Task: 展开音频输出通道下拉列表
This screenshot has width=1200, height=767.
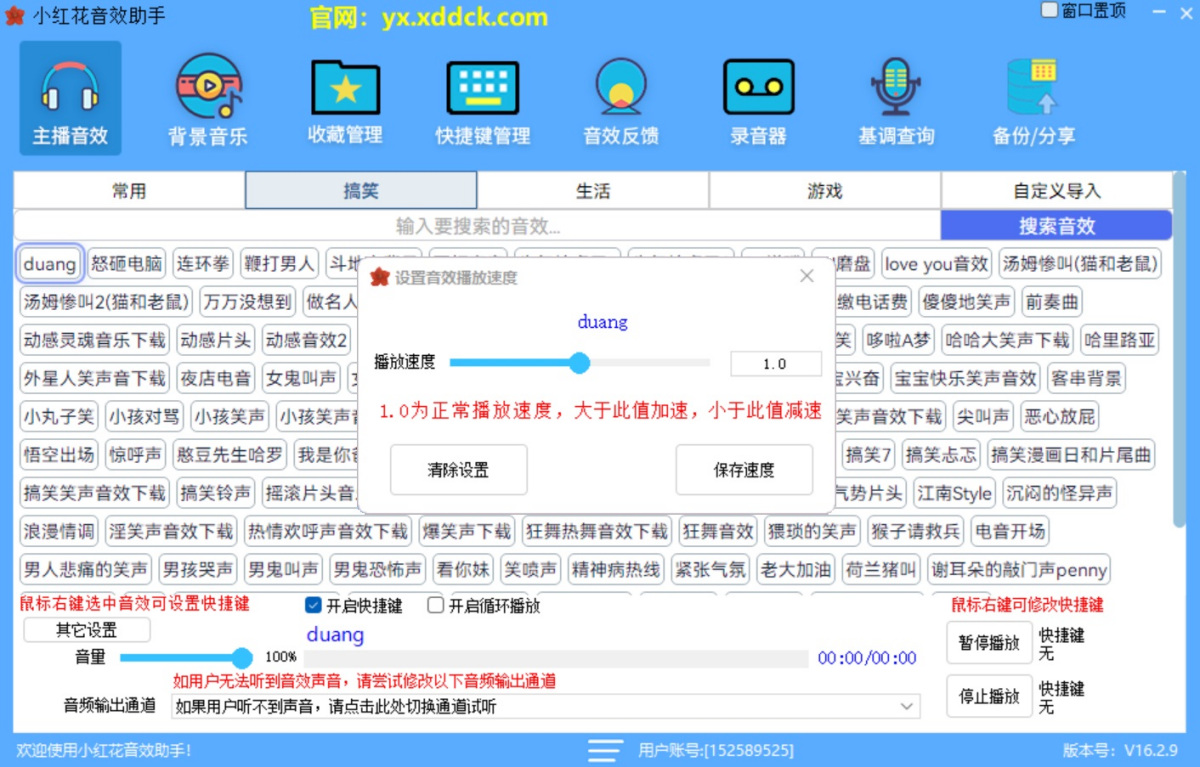Action: [908, 706]
